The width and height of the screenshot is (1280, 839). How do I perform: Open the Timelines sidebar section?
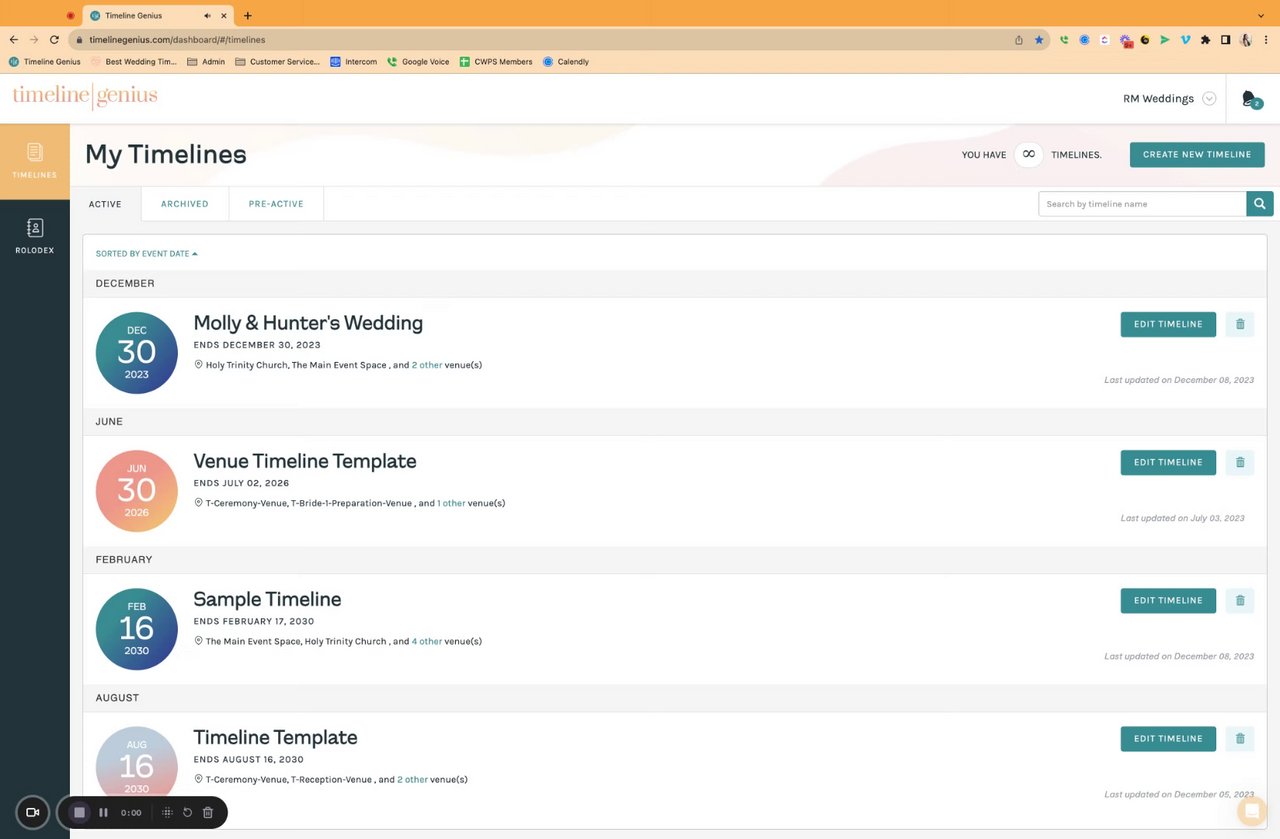(x=35, y=161)
